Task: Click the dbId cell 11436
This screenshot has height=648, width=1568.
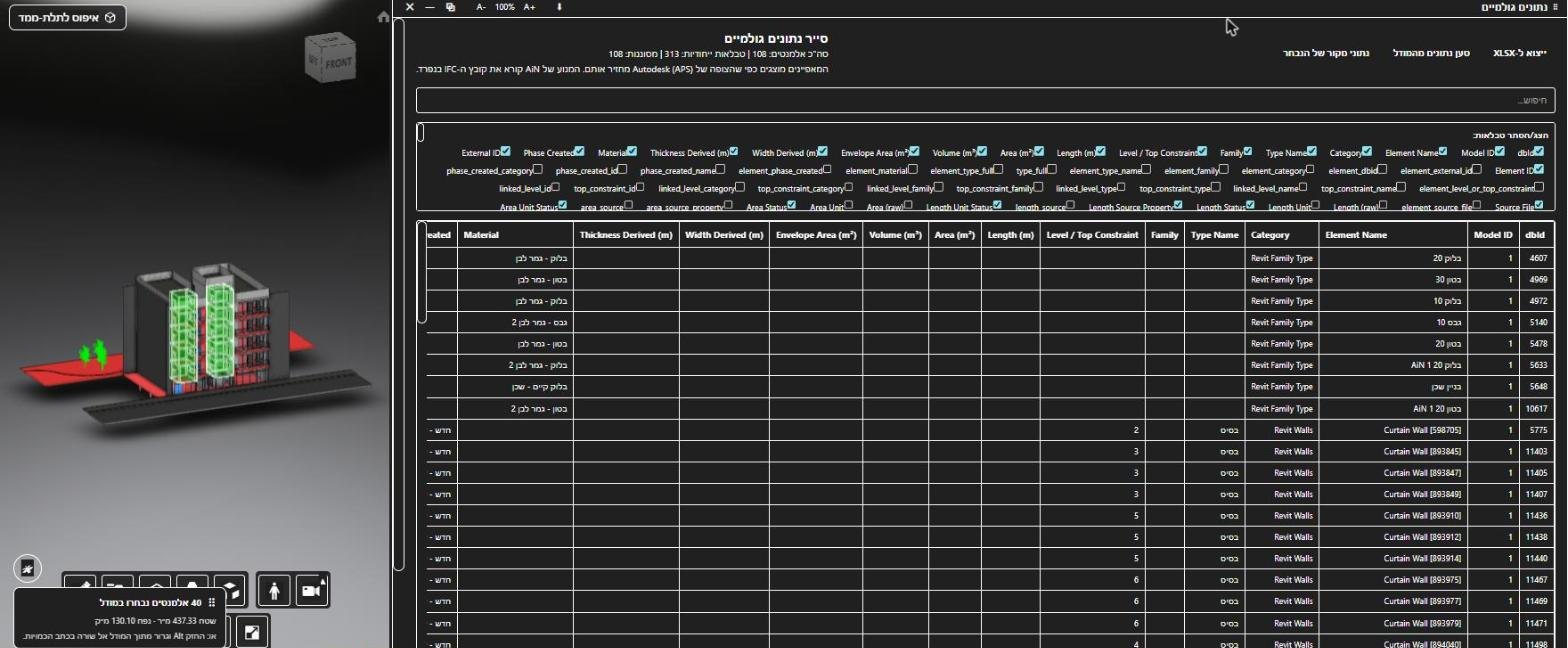Action: click(x=1535, y=516)
